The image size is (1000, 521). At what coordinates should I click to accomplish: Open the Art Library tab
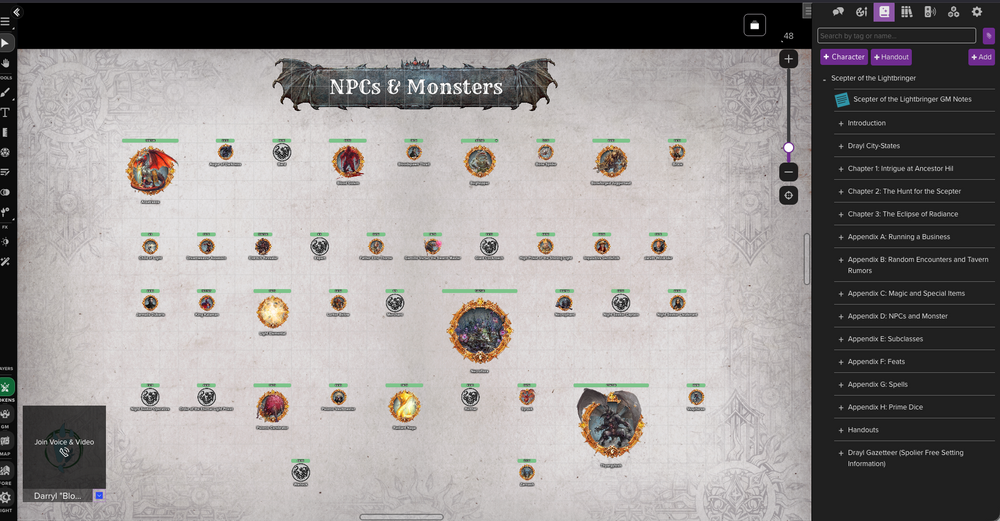(x=860, y=11)
